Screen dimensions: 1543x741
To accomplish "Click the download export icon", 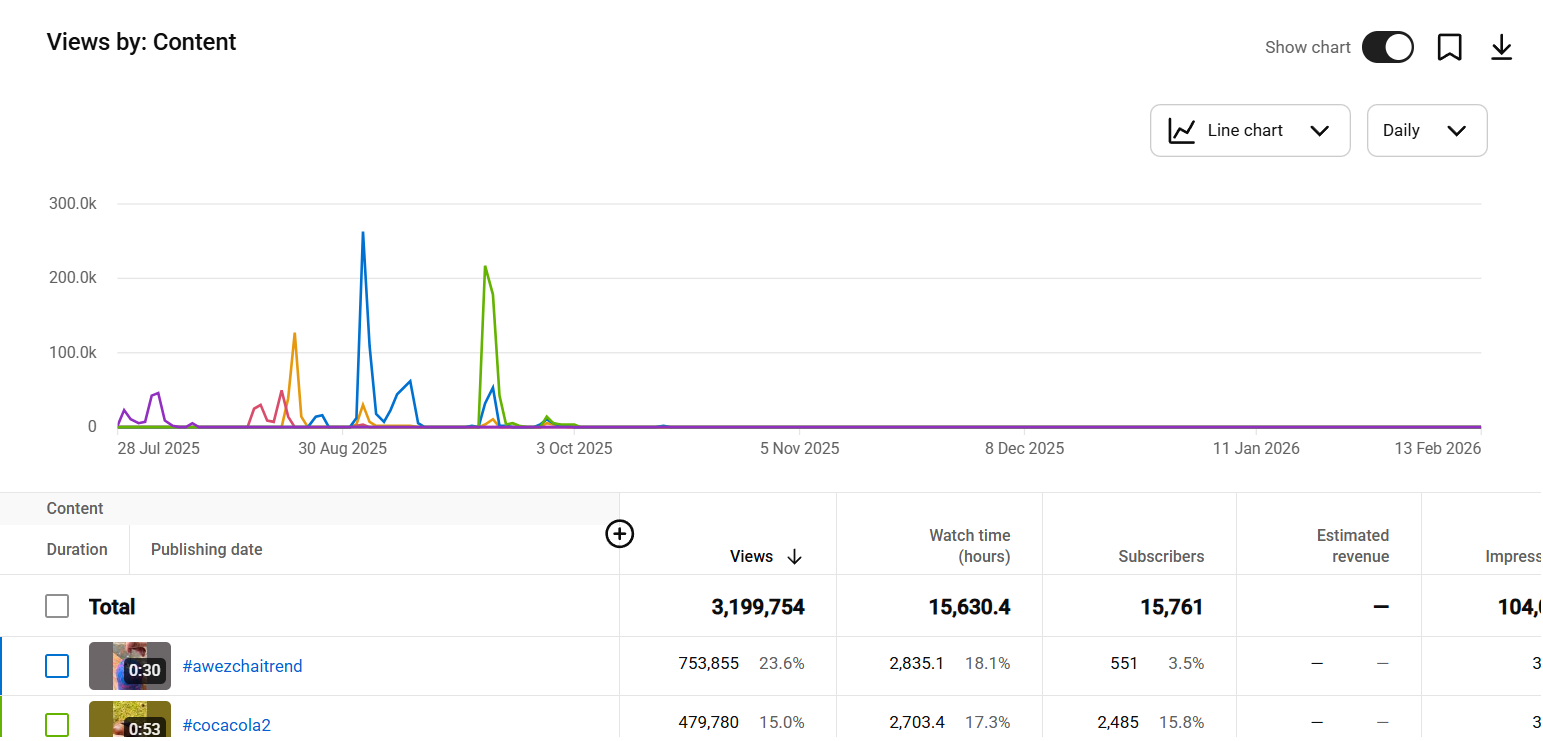I will [x=1501, y=47].
